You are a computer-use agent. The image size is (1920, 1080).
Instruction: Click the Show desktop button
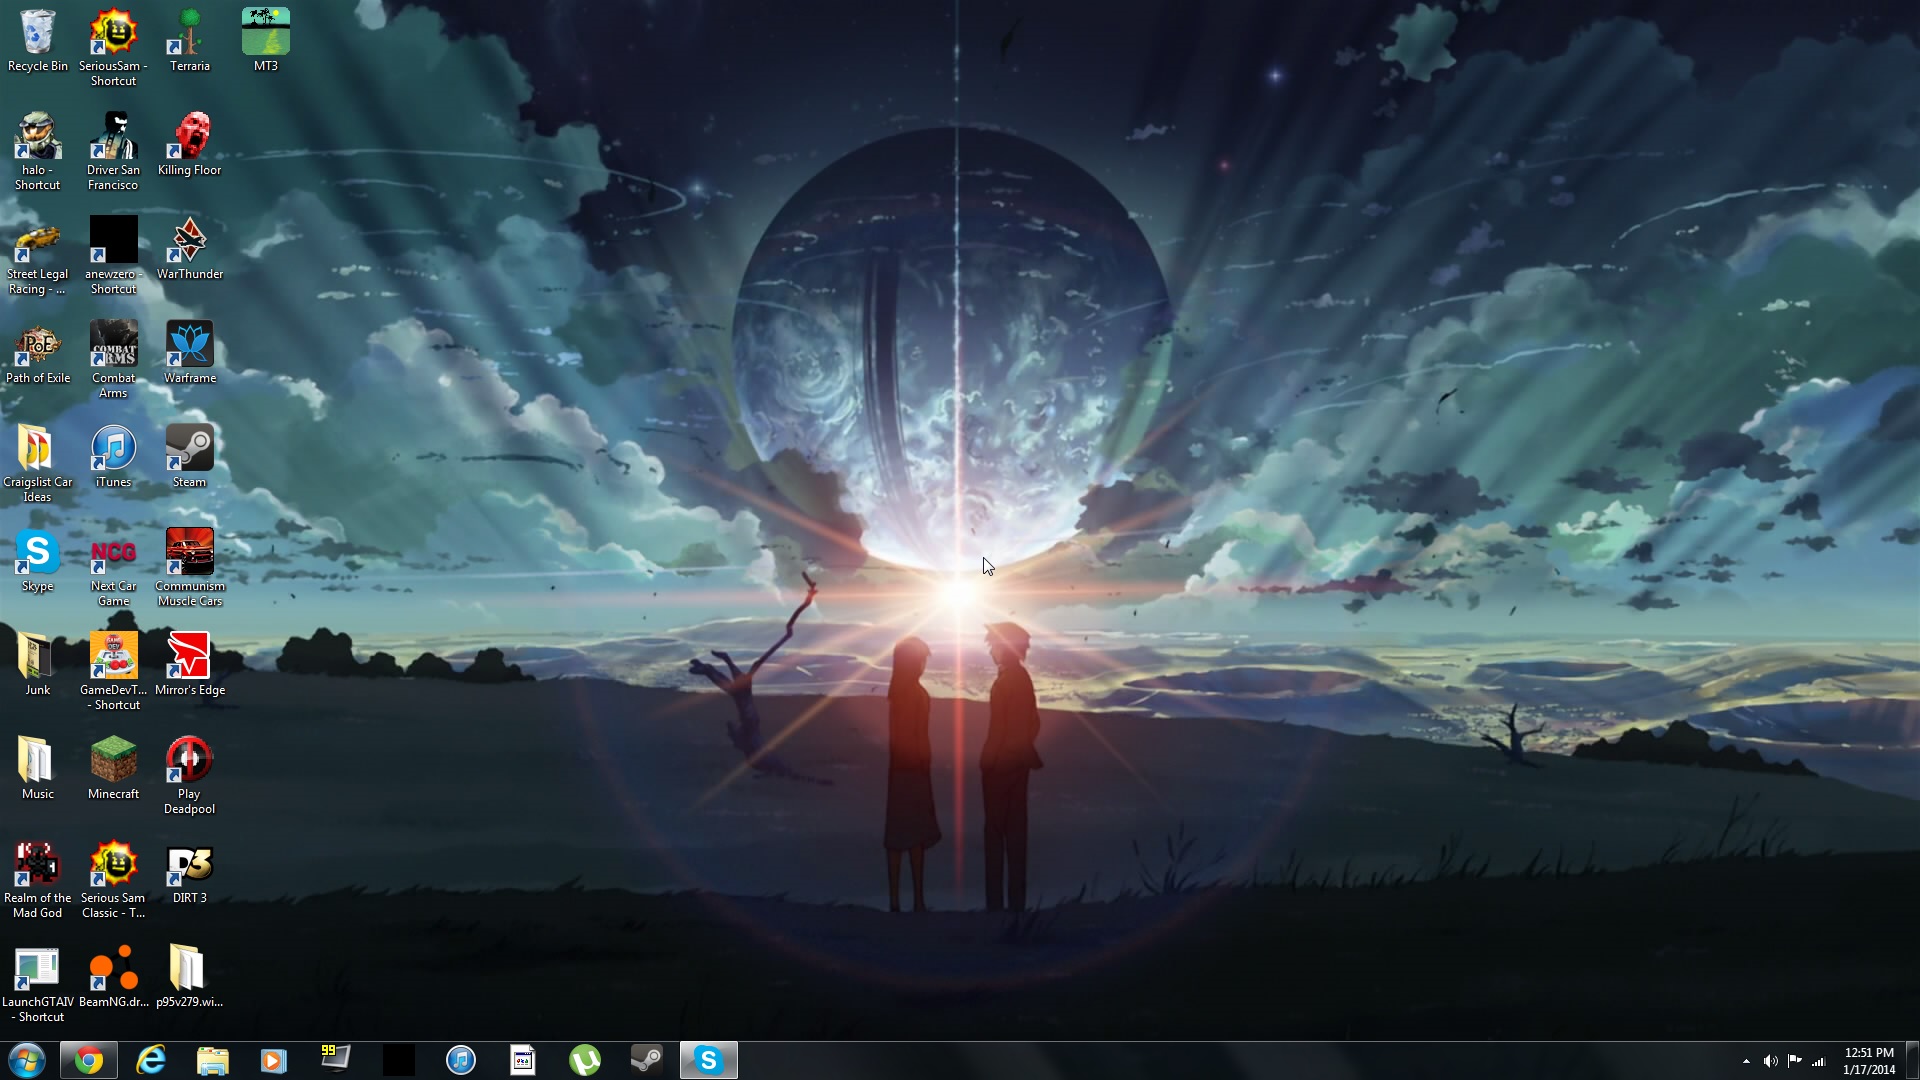pos(1913,1060)
